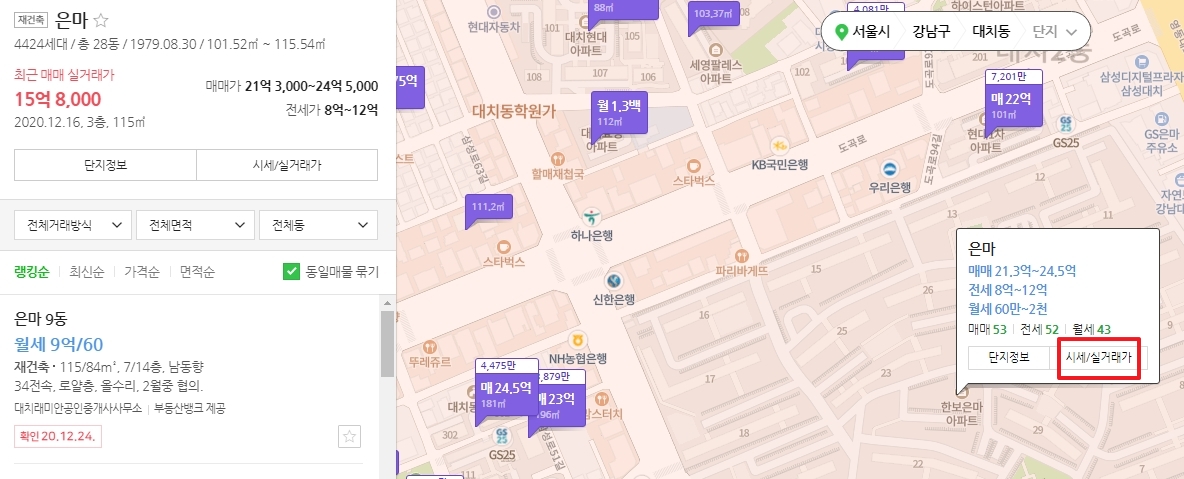Click 단지정보 button in left panel
This screenshot has height=479, width=1184.
point(106,165)
